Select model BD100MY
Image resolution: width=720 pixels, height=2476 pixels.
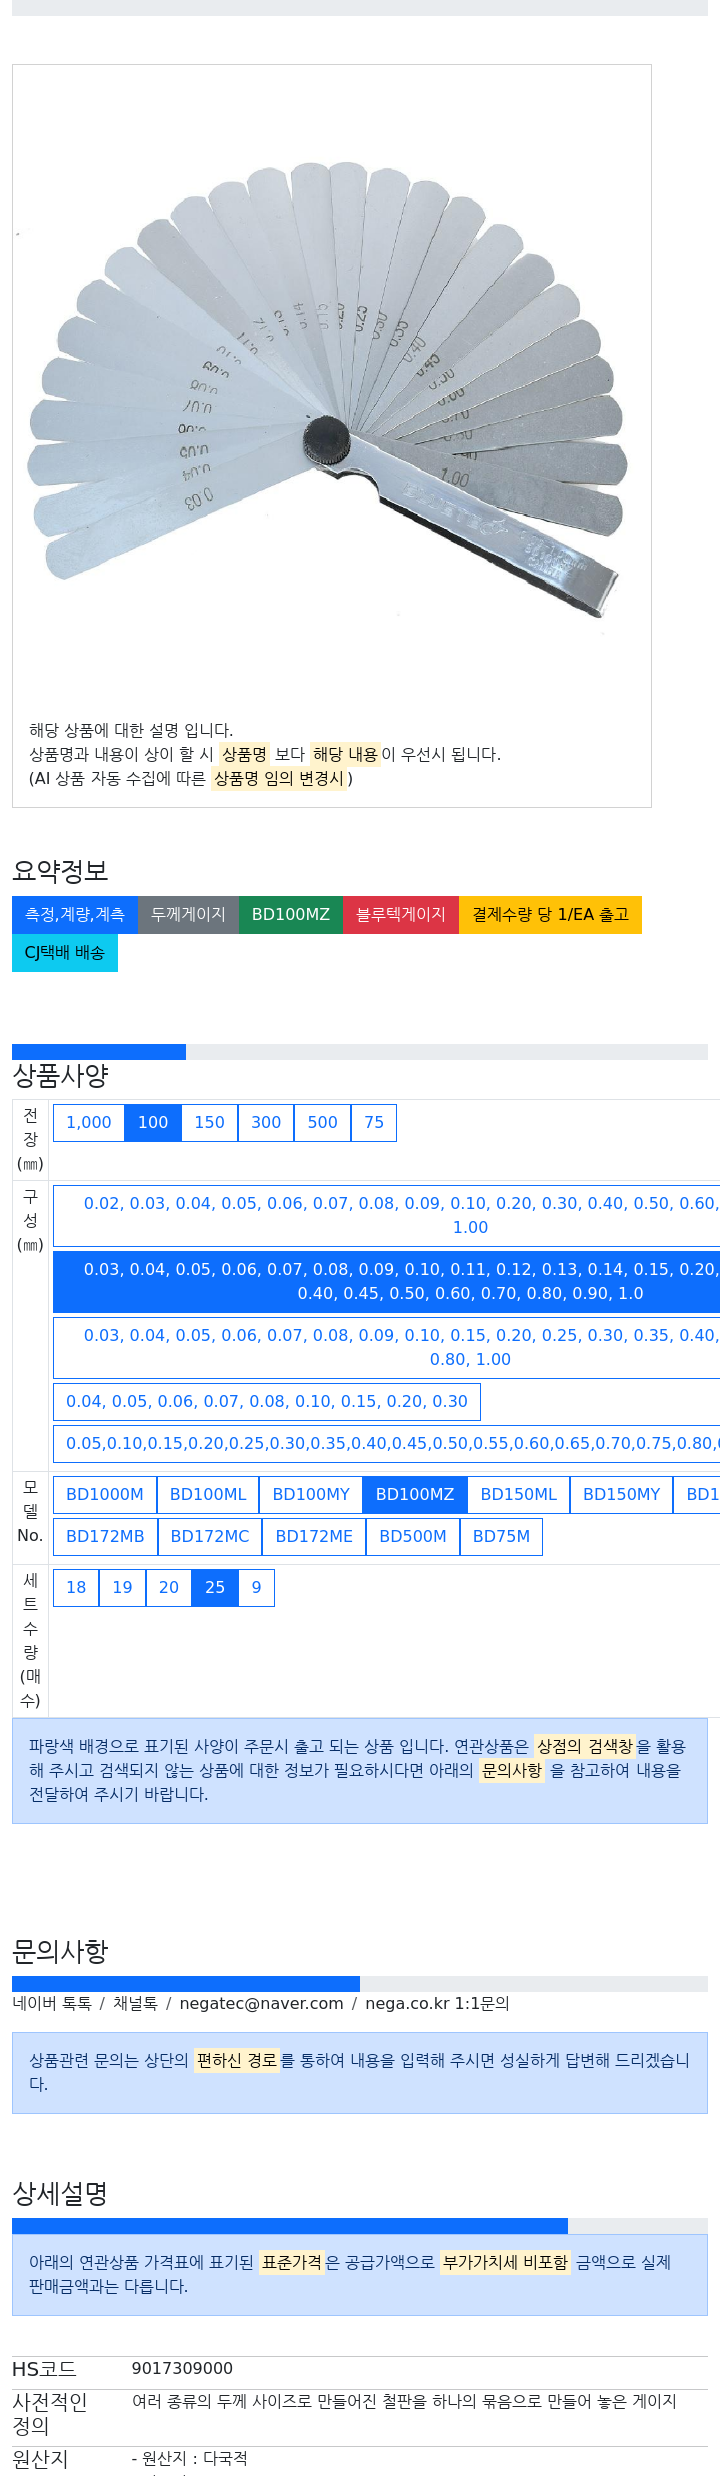tap(311, 1494)
